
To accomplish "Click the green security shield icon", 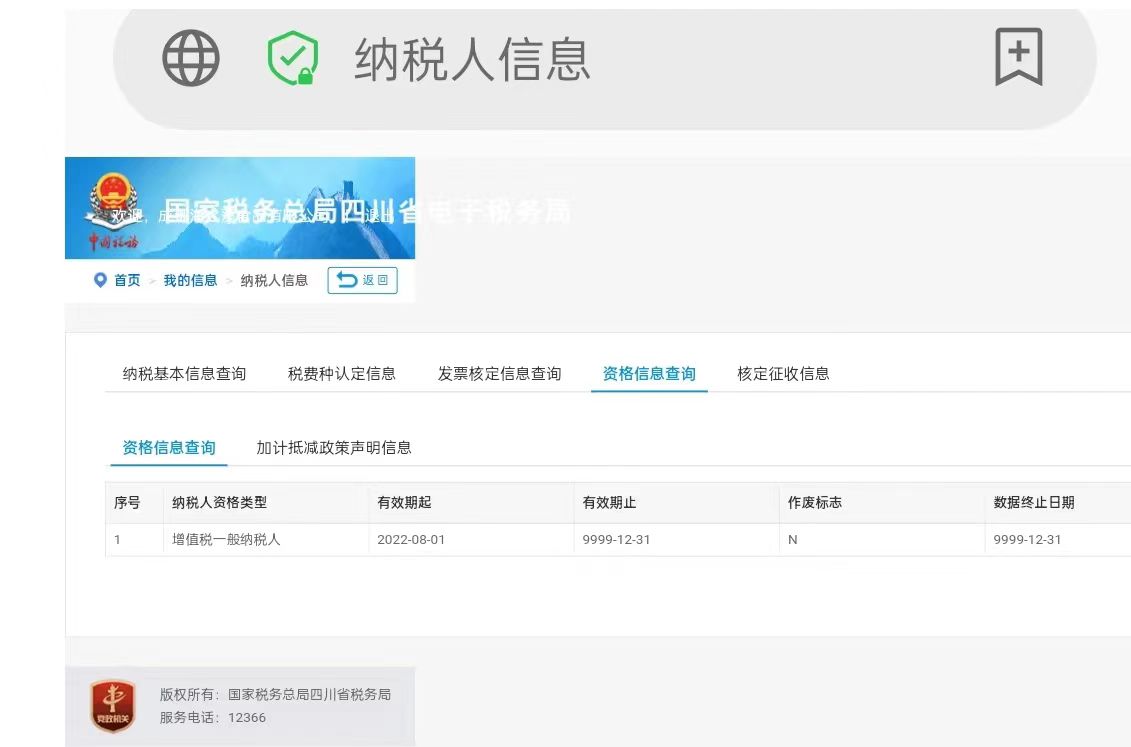I will [292, 58].
